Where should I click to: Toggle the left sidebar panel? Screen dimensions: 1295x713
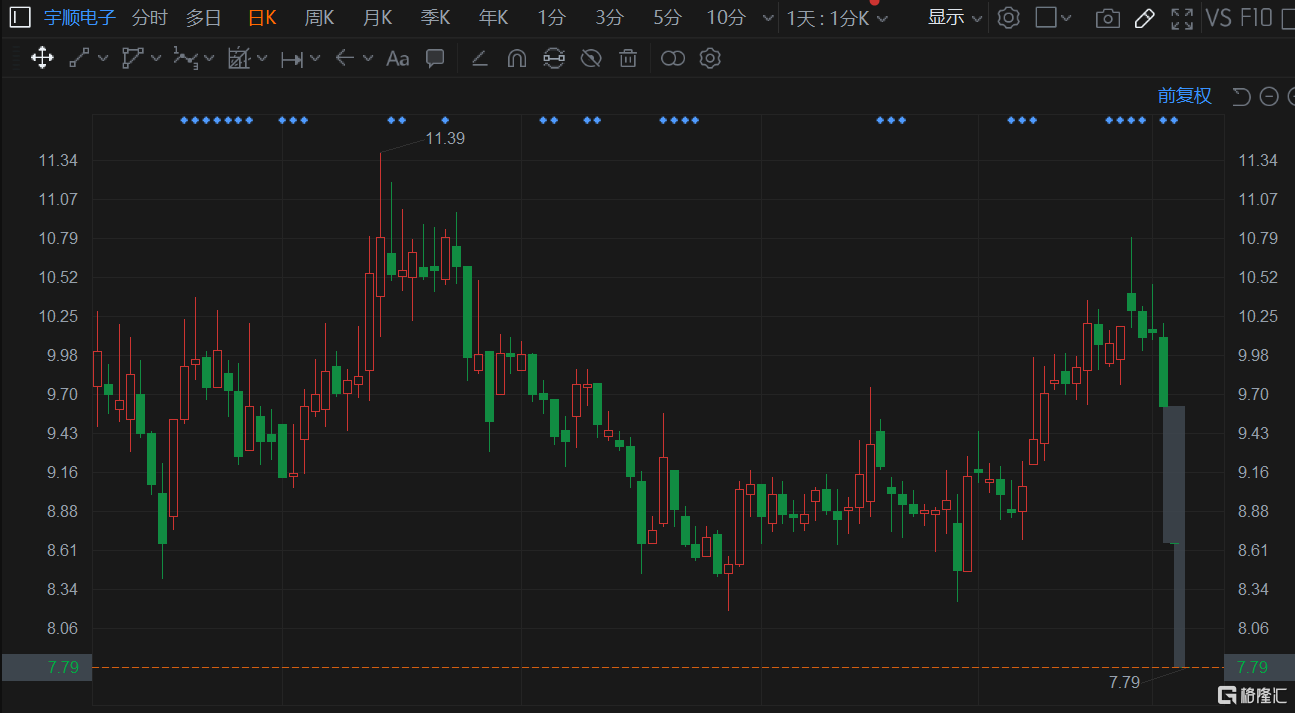20,17
